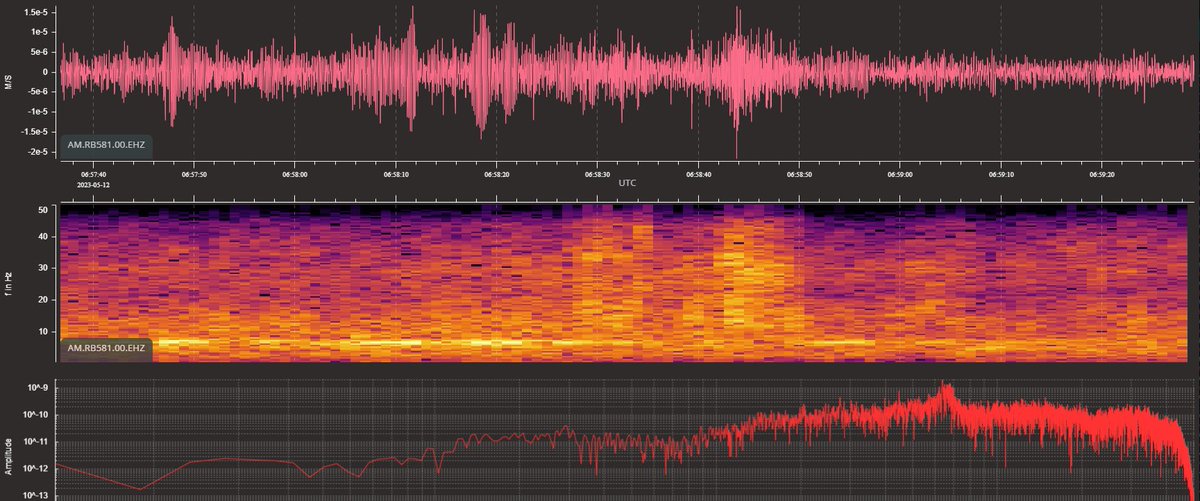Select the 06:58:50 time tick label
This screenshot has height=501, width=1200.
pos(799,173)
